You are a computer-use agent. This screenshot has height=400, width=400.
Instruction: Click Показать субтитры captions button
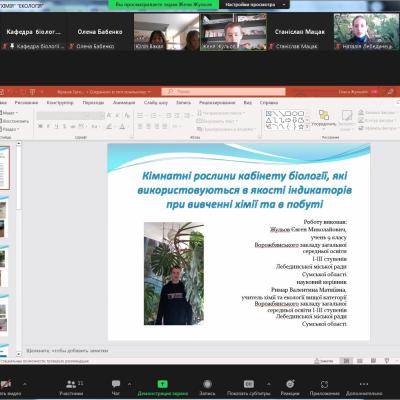point(249,388)
